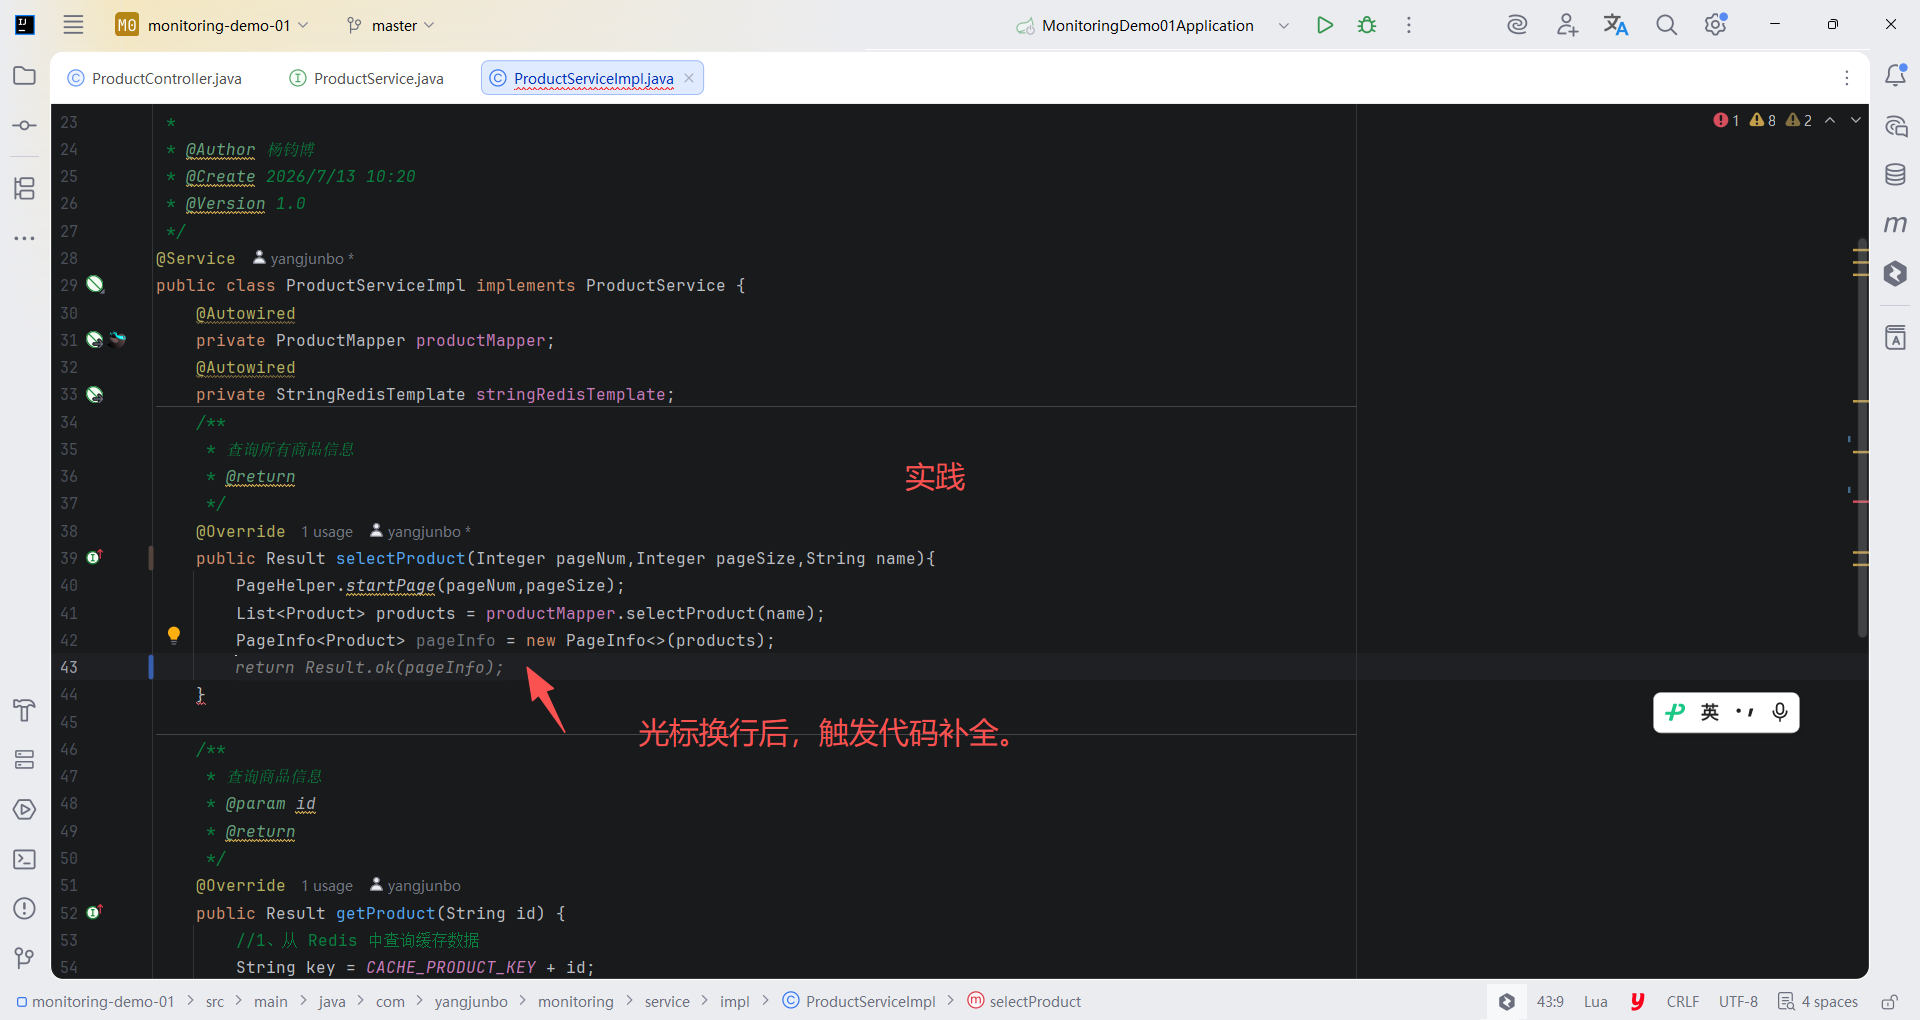The image size is (1920, 1020).
Task: Open the Structure tool window
Action: pyautogui.click(x=25, y=188)
